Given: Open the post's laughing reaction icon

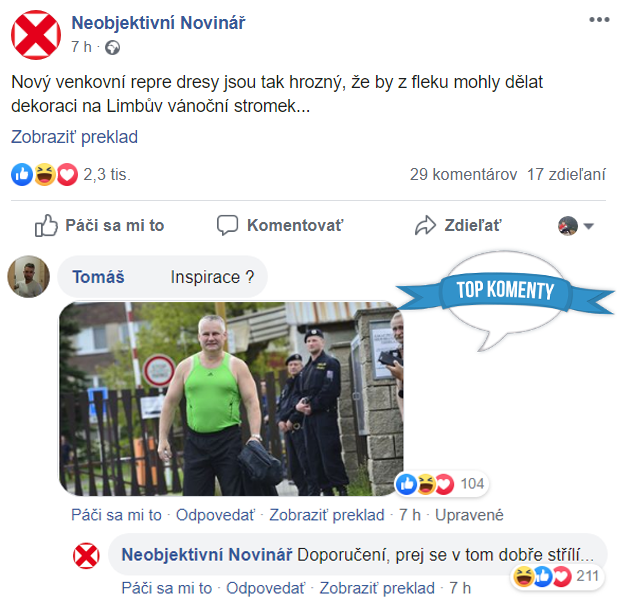Looking at the screenshot, I should pyautogui.click(x=45, y=174).
